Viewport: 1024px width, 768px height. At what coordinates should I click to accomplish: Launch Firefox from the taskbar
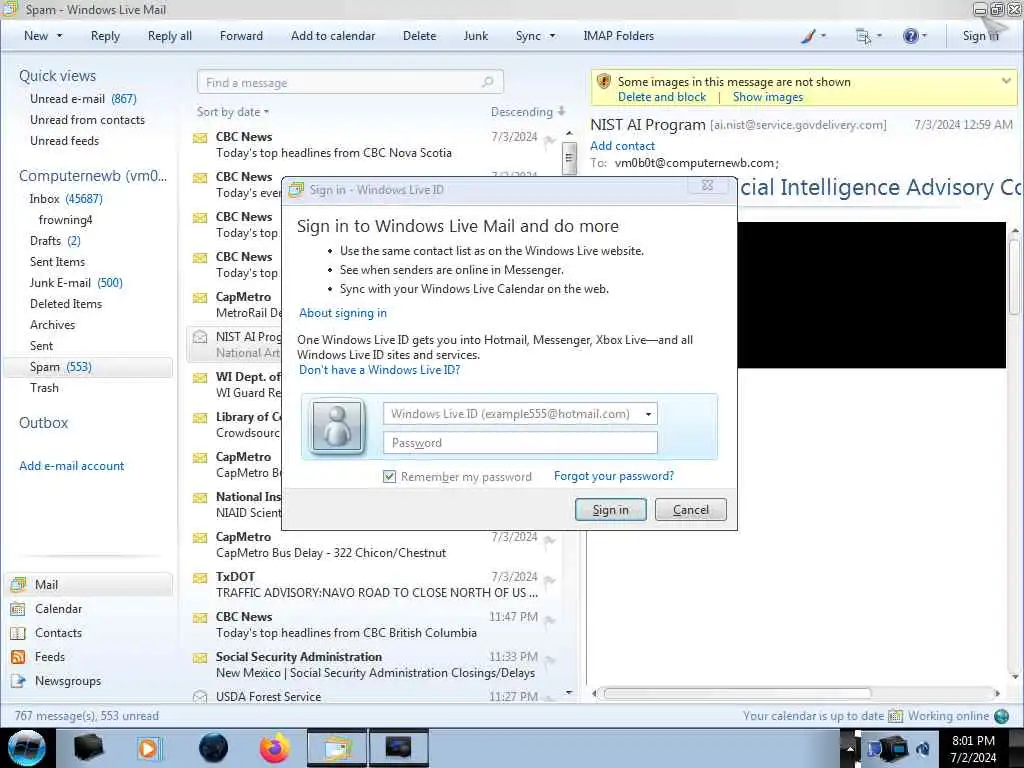point(274,748)
